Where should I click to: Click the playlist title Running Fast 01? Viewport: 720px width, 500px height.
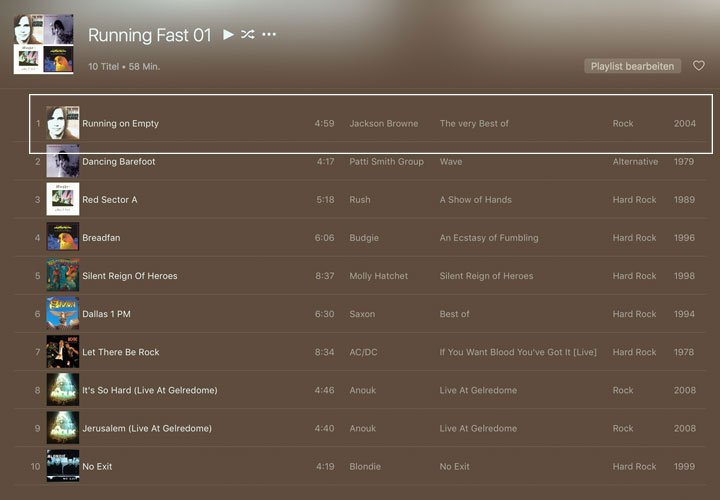[149, 35]
